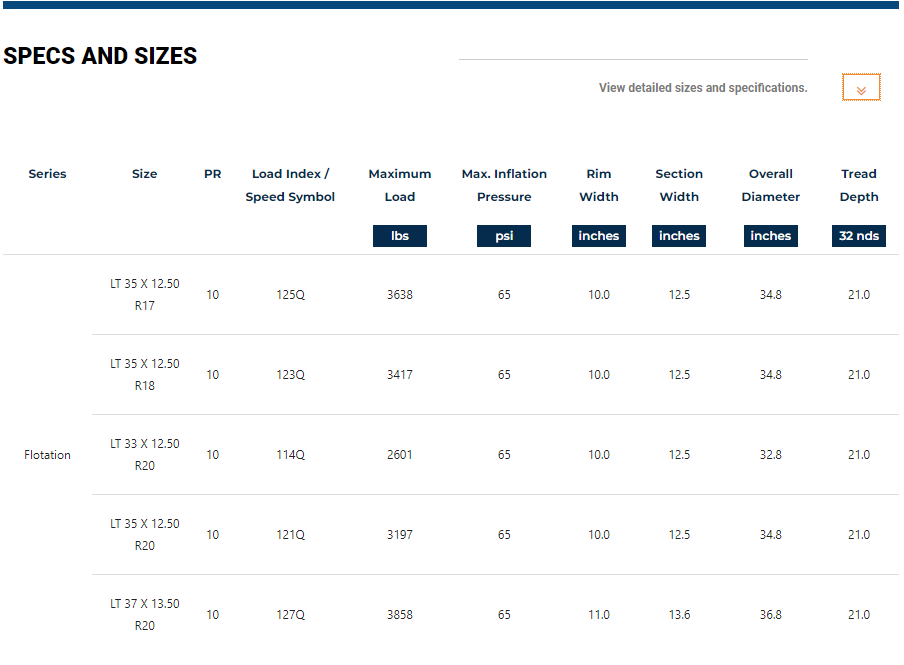
Task: Select the LT 35 X 12.50 R18 size
Action: click(145, 375)
